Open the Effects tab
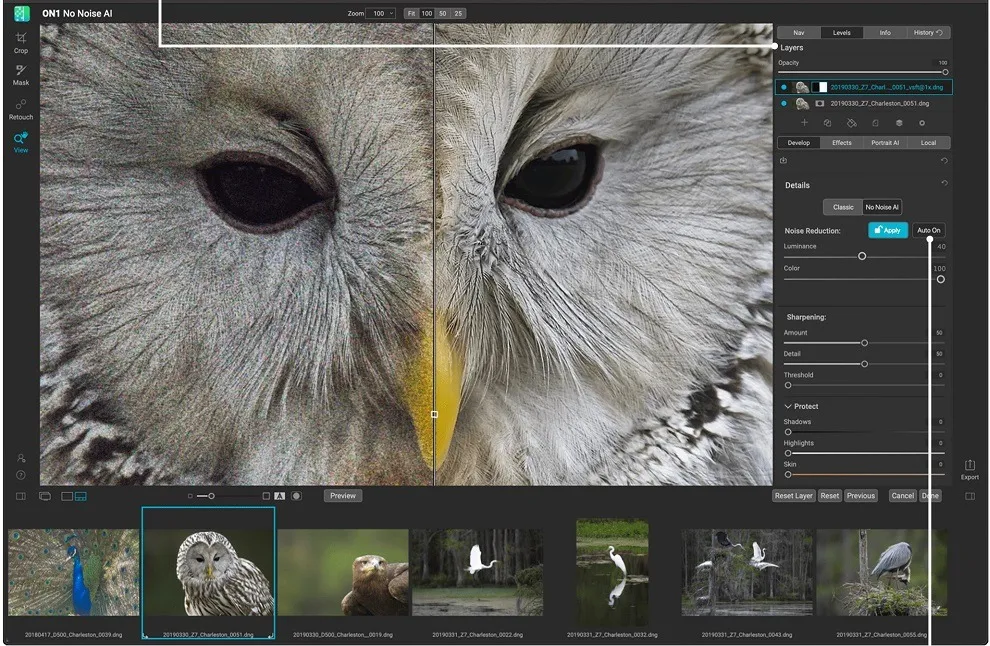 point(842,143)
